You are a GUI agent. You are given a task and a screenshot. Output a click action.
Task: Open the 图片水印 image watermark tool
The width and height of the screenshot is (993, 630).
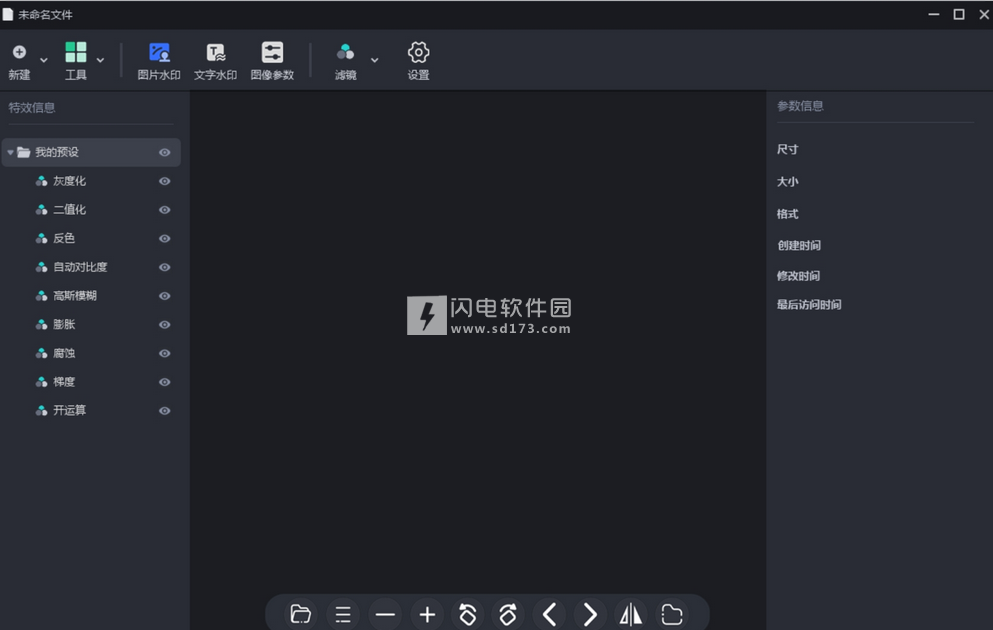click(159, 61)
